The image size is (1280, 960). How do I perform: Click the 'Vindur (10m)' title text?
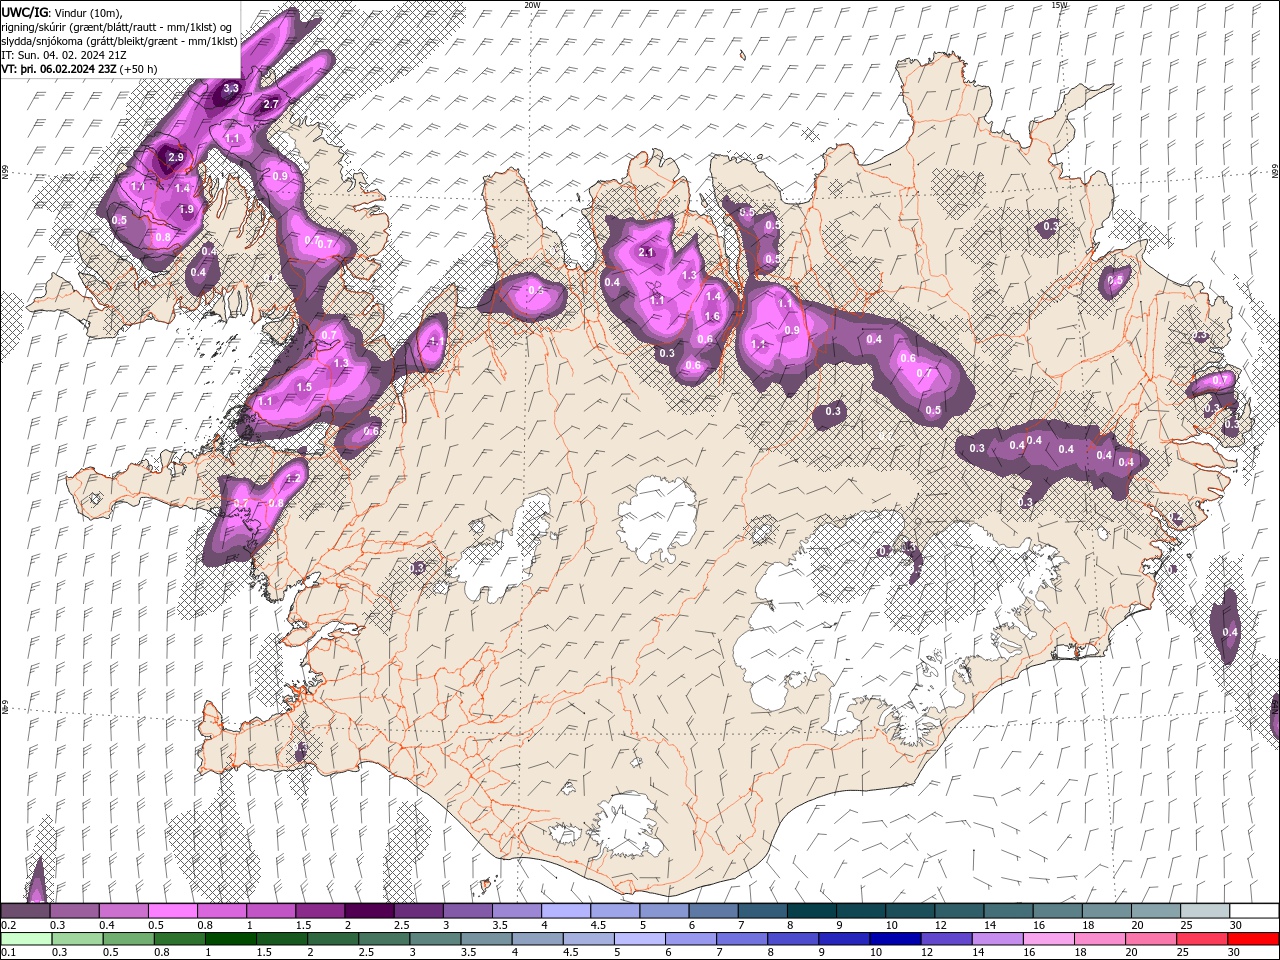(x=86, y=12)
